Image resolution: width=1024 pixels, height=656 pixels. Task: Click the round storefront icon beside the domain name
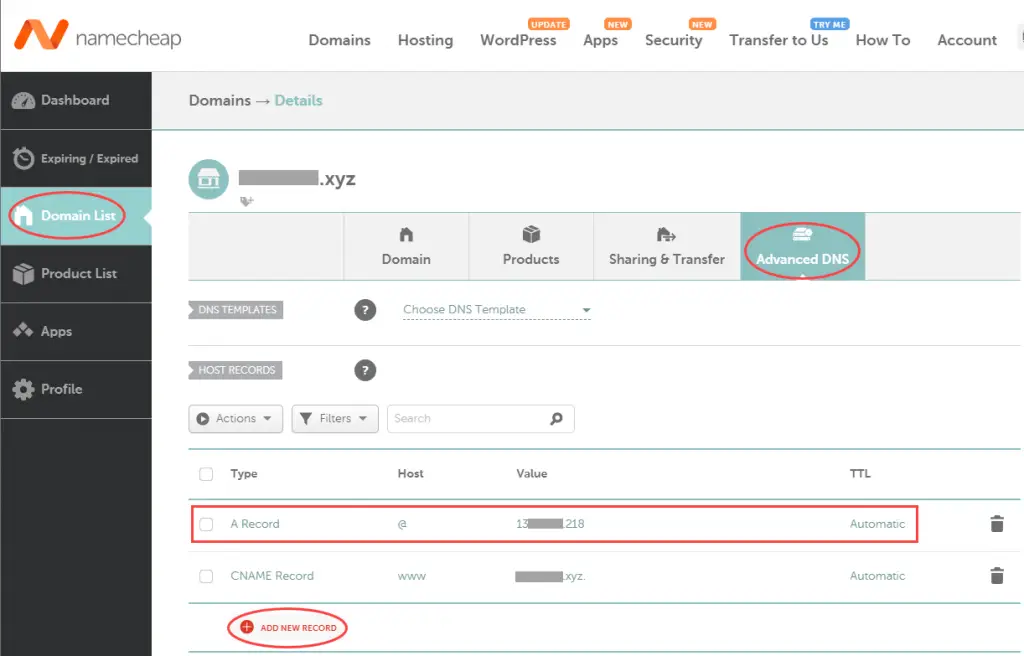point(209,179)
